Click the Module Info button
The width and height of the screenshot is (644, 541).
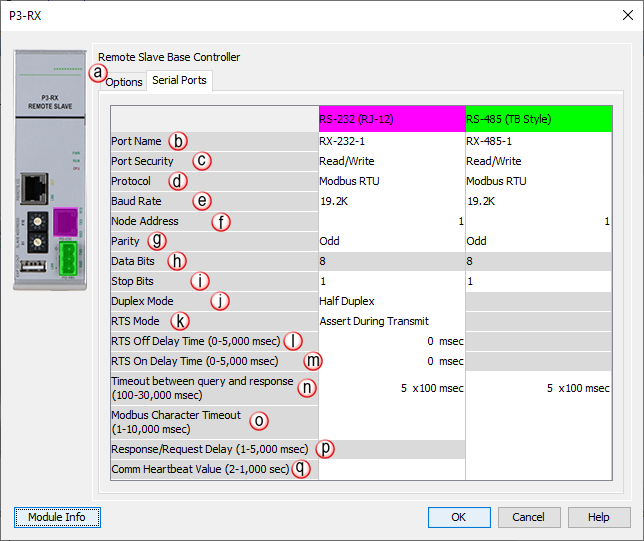pos(56,517)
